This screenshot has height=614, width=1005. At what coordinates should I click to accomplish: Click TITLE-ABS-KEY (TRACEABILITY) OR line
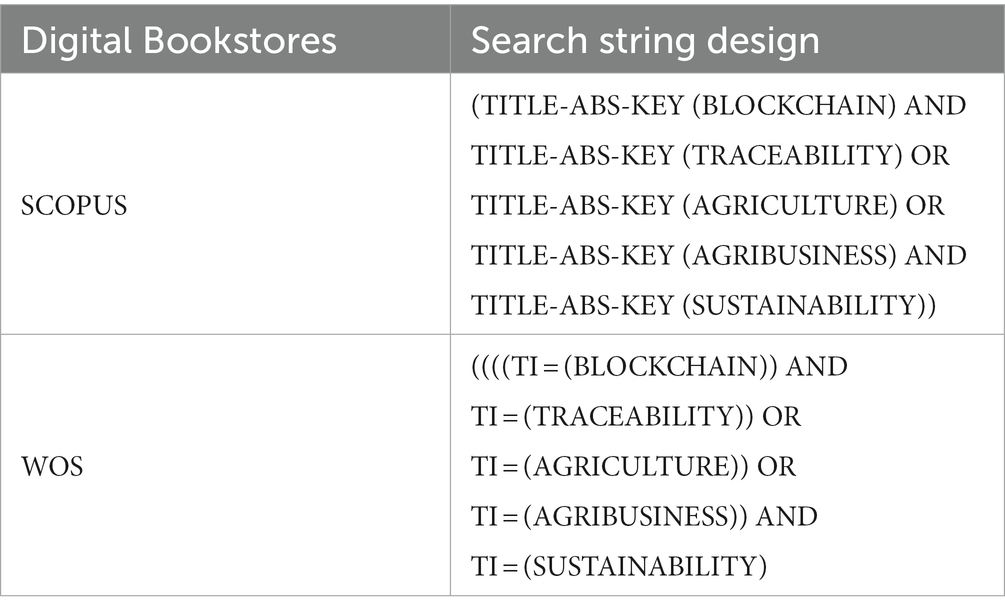click(x=710, y=156)
